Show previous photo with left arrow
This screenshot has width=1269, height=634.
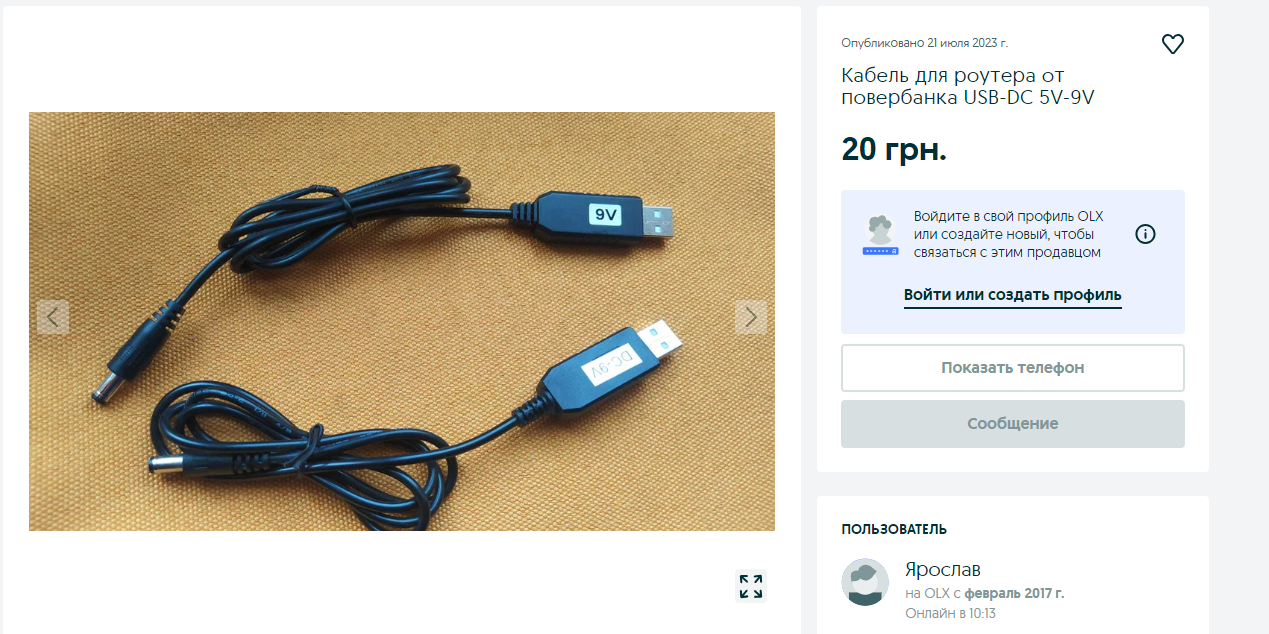(53, 317)
